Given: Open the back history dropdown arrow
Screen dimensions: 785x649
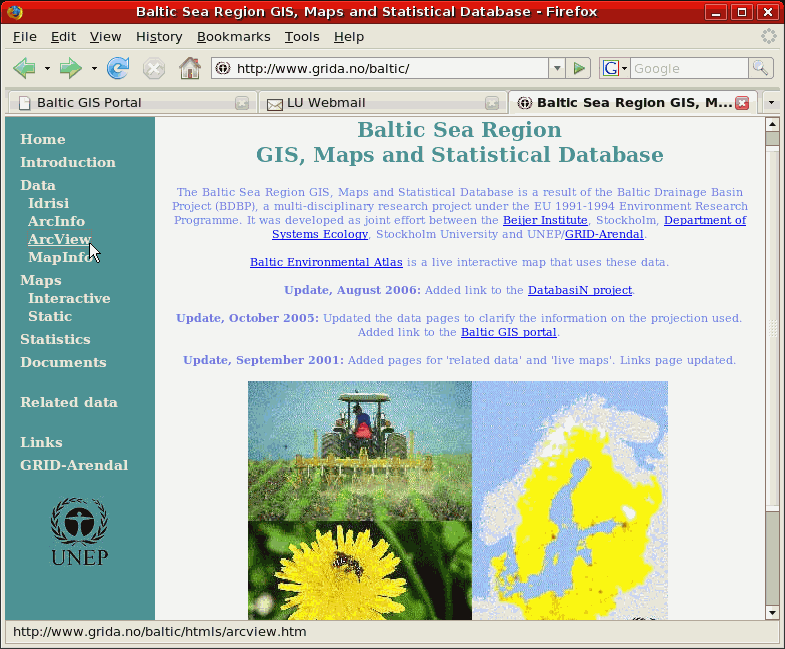Looking at the screenshot, I should pyautogui.click(x=47, y=68).
